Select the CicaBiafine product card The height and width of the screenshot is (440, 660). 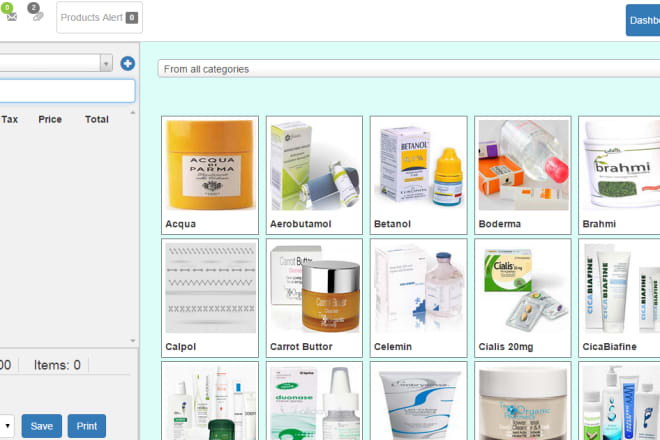[619, 298]
